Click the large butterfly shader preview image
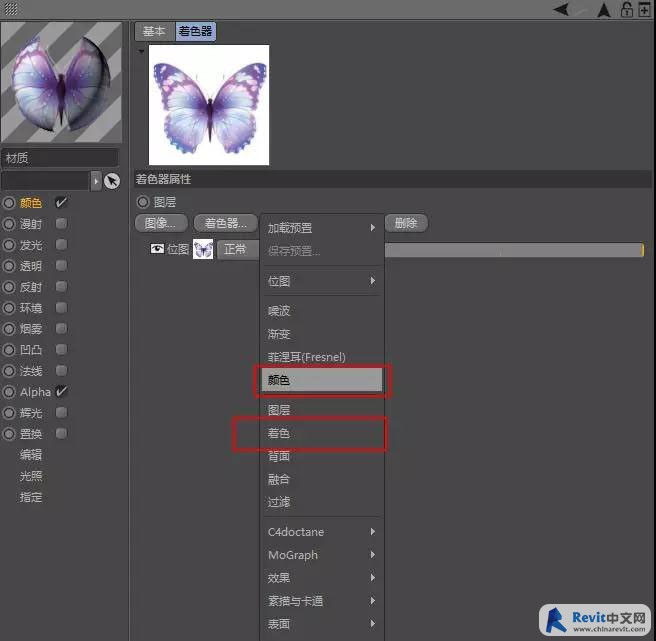The height and width of the screenshot is (641, 656). click(209, 105)
